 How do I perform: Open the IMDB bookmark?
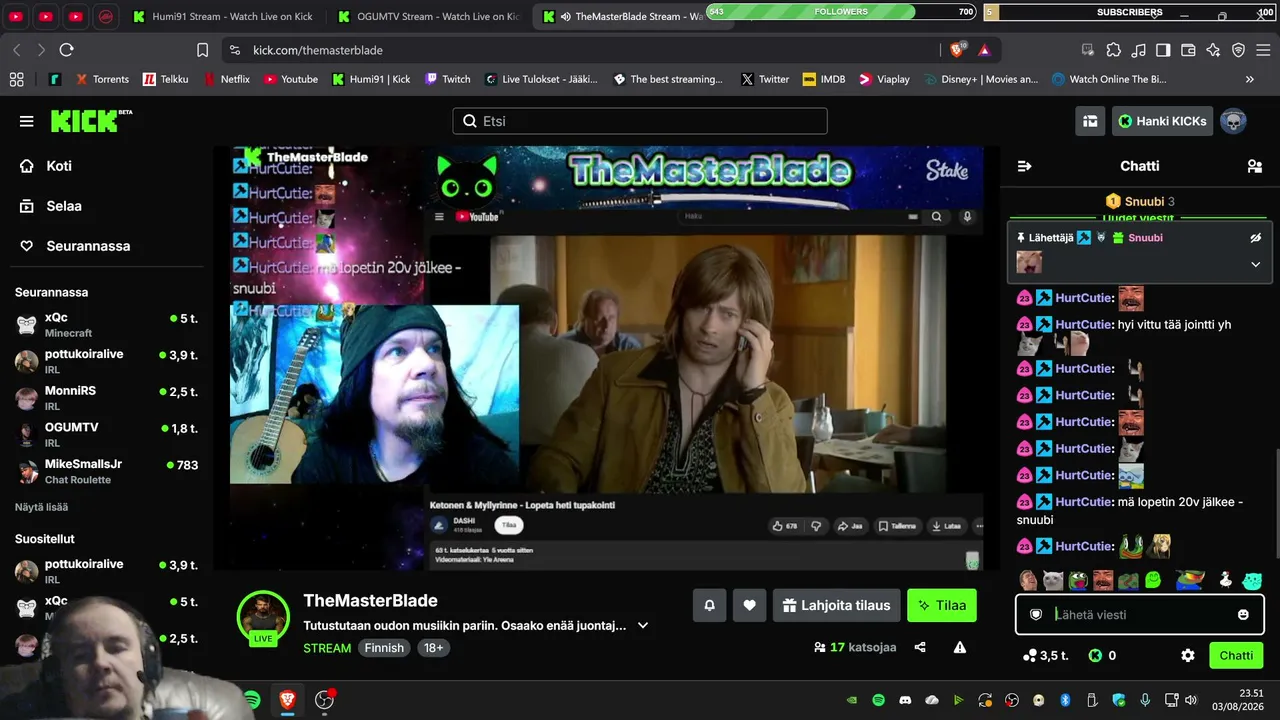coord(824,79)
